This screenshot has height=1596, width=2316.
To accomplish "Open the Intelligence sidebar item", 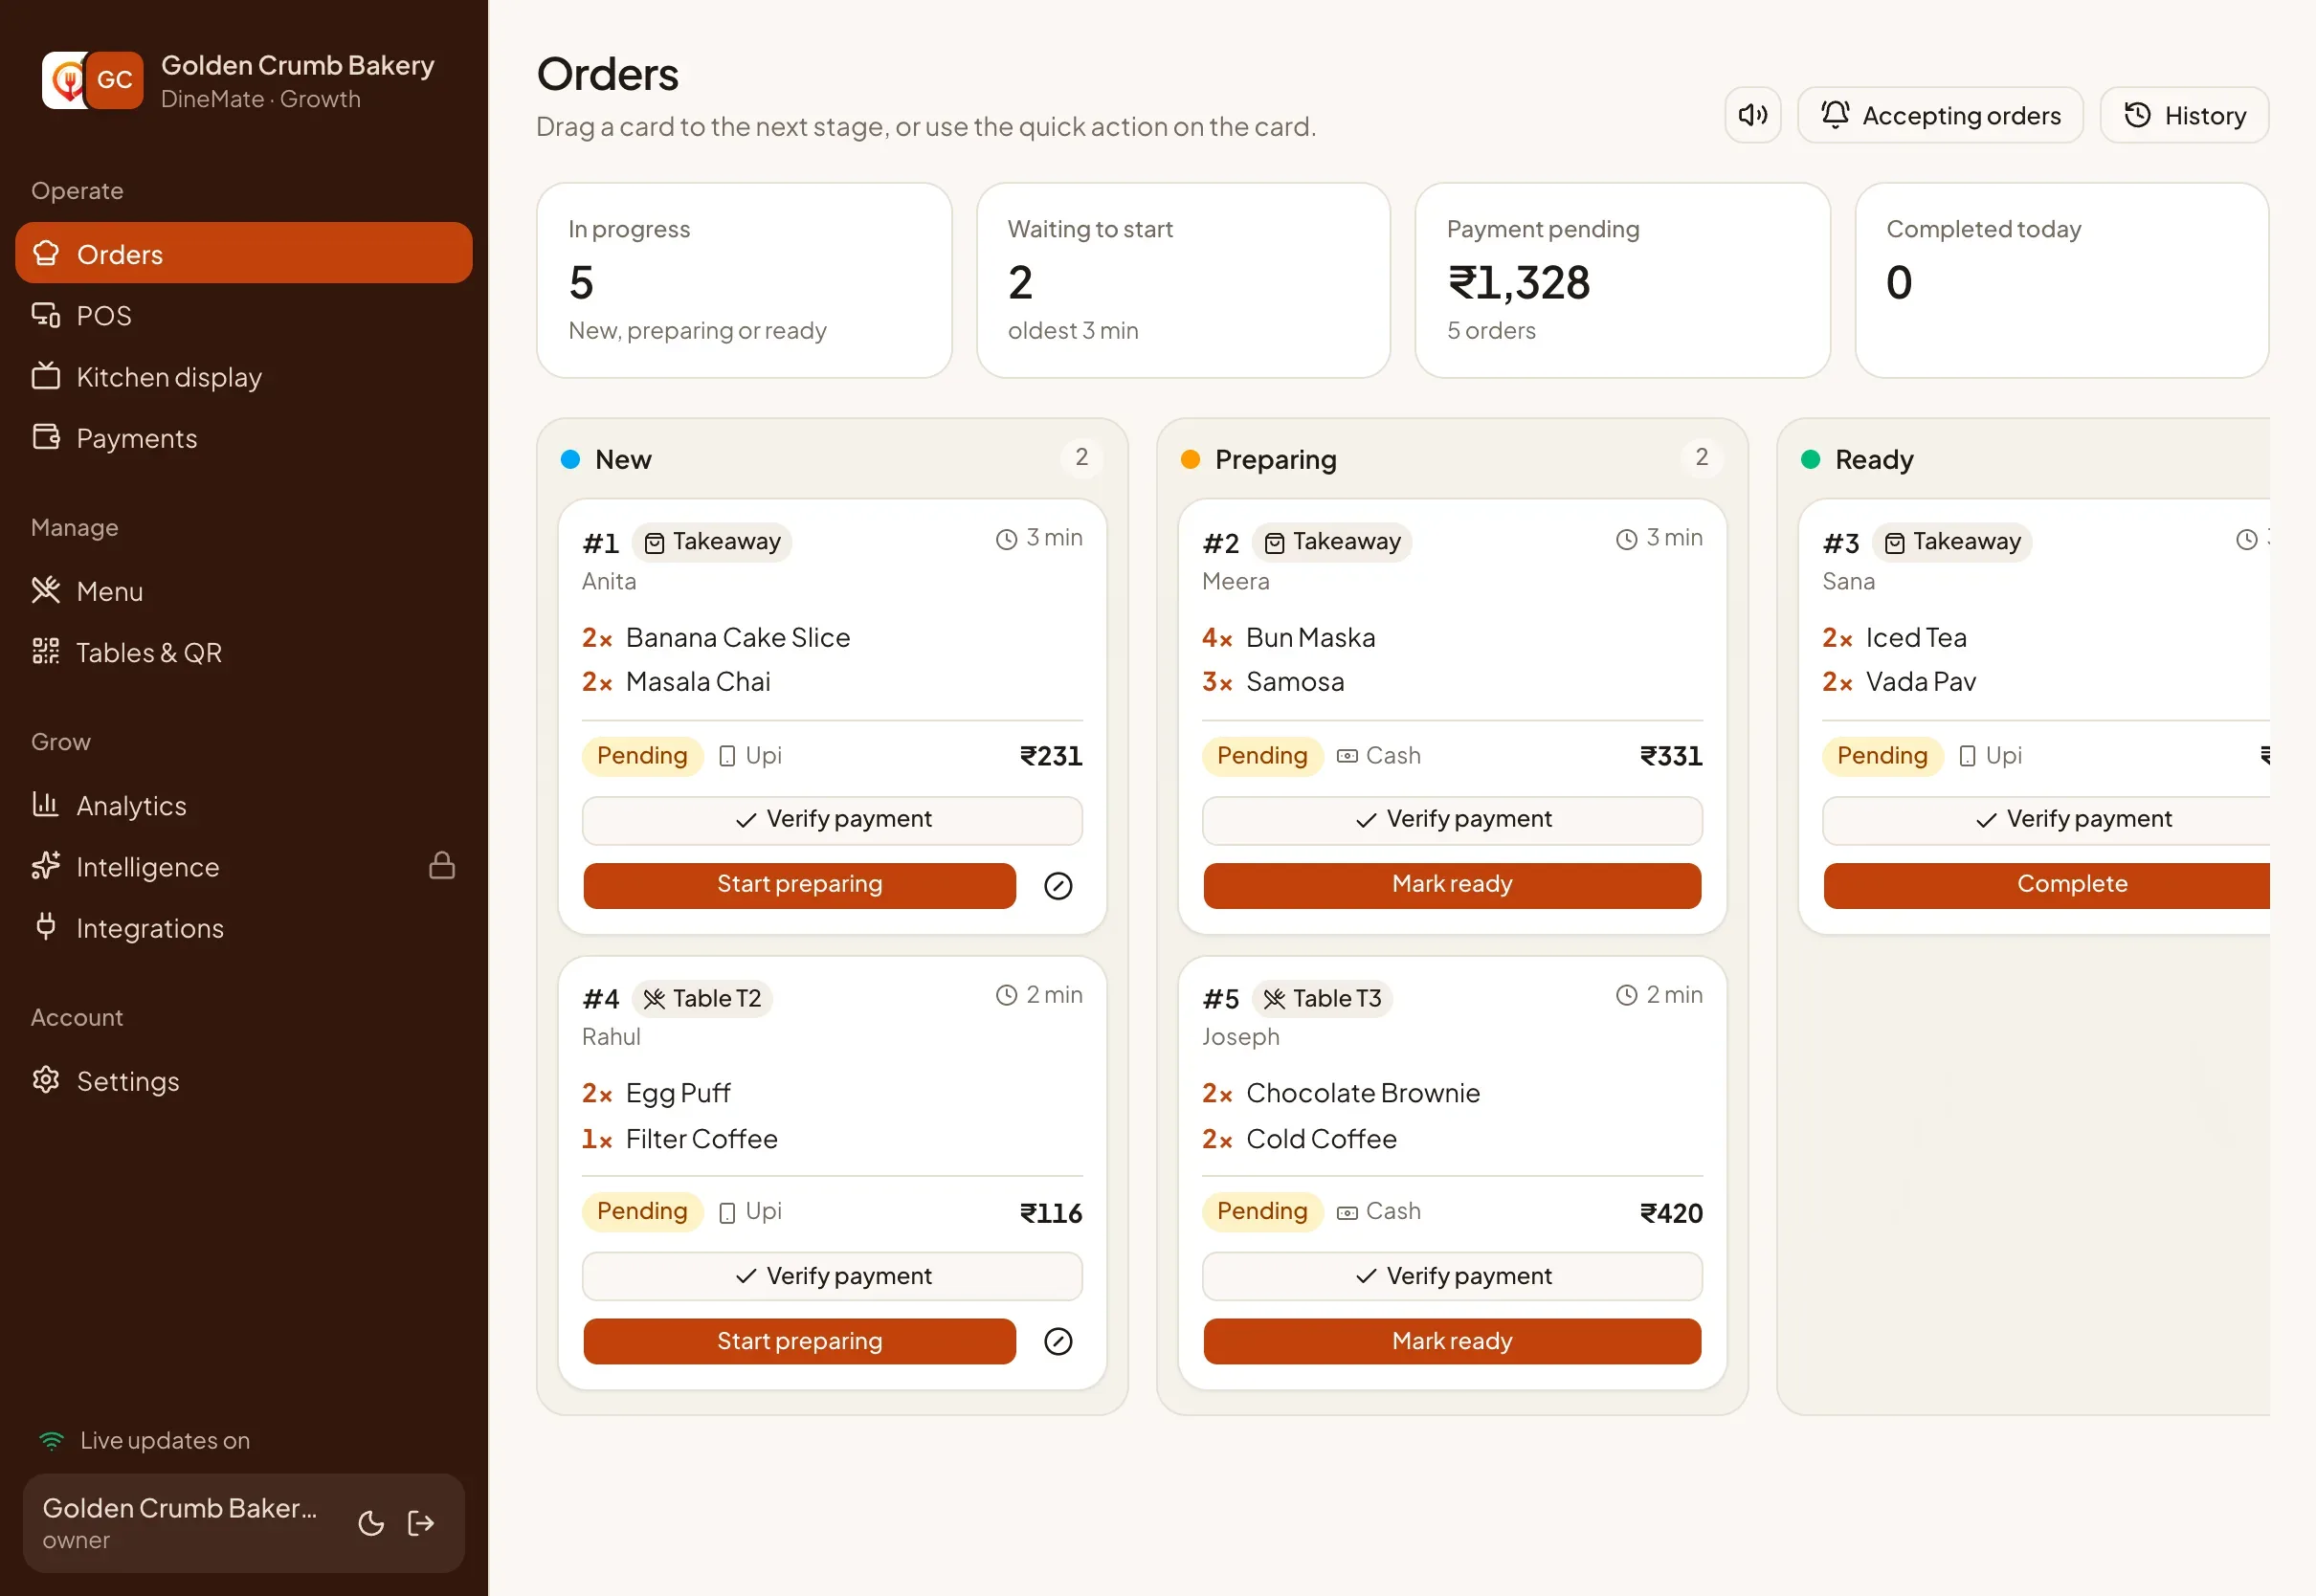I will click(x=244, y=867).
